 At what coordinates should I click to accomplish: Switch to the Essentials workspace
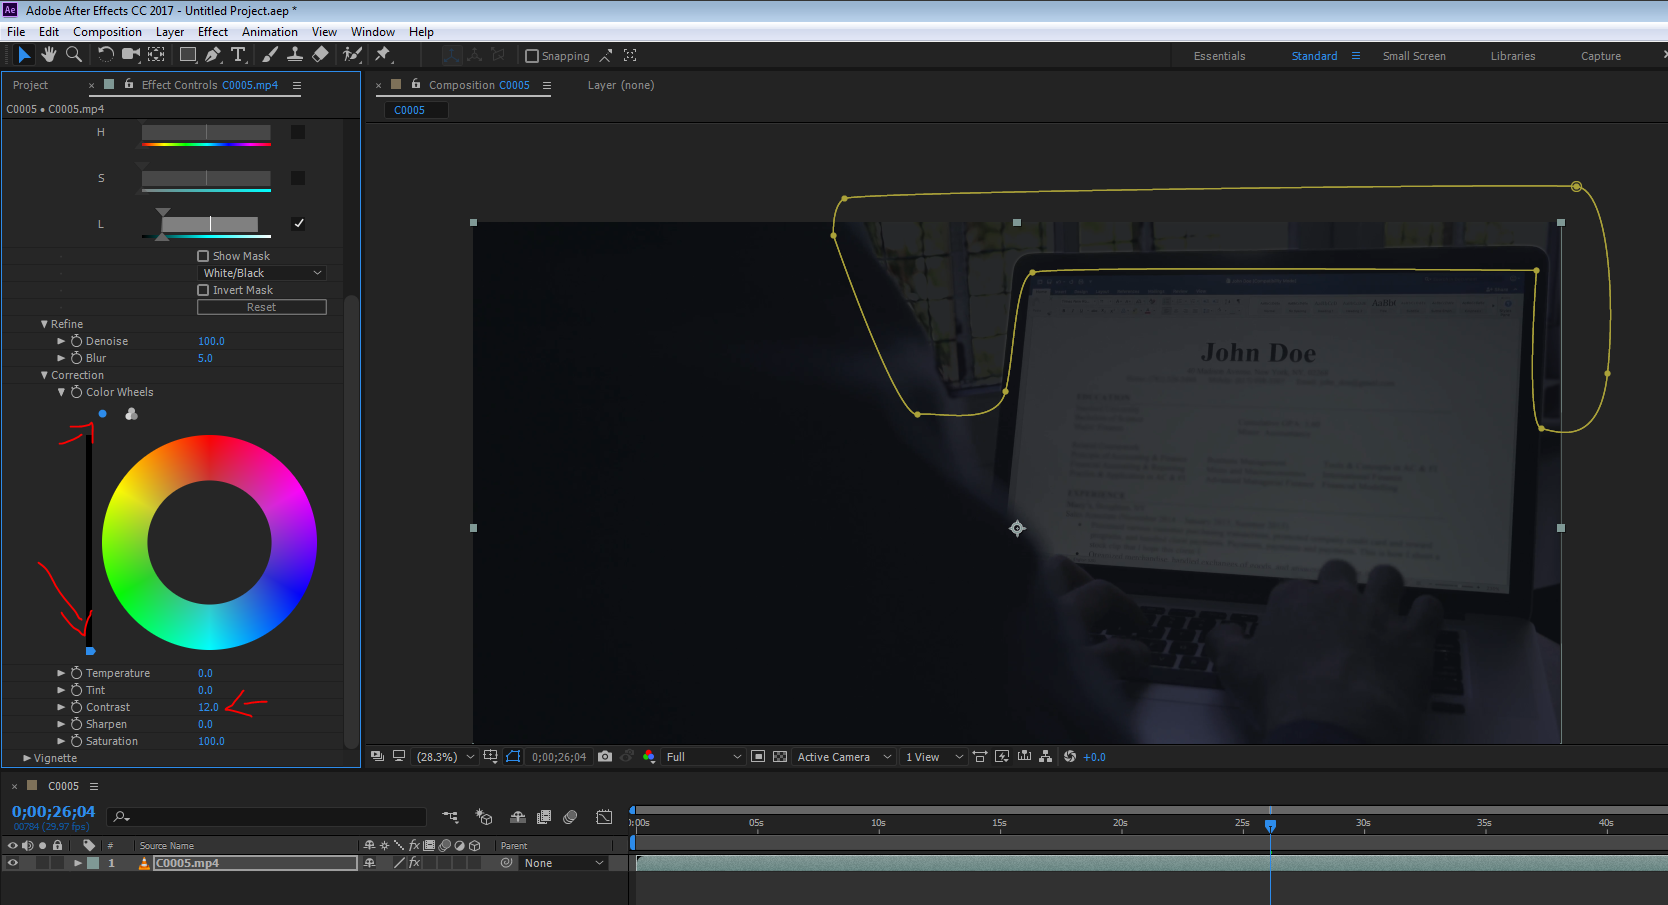click(x=1220, y=56)
